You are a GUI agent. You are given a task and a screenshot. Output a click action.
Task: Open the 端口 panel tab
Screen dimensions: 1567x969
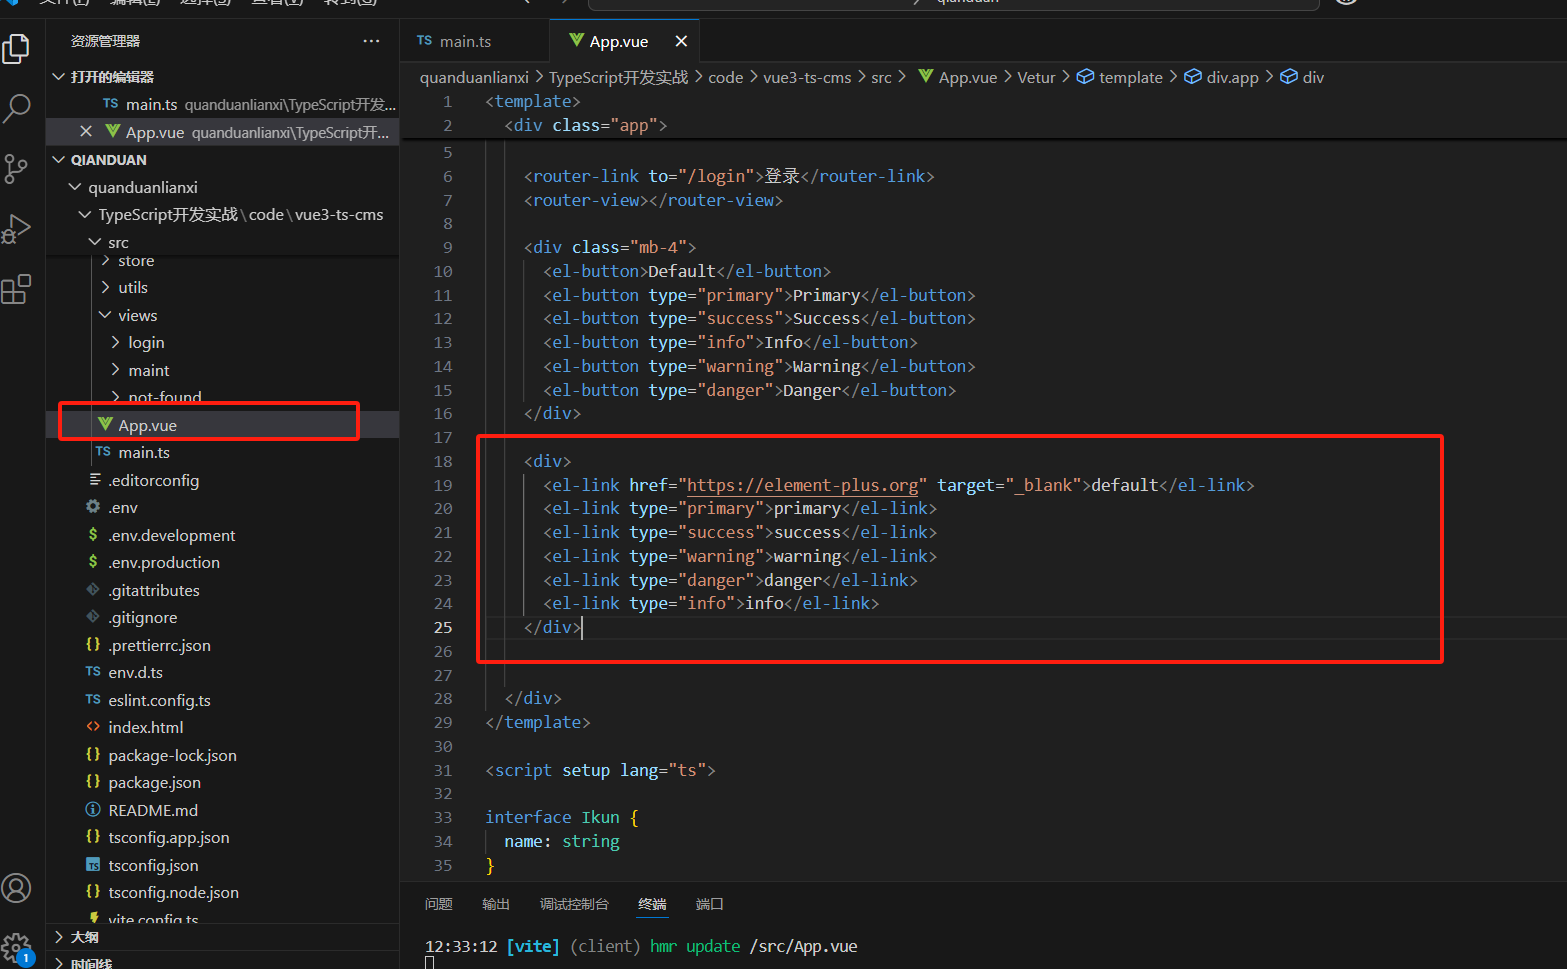710,904
